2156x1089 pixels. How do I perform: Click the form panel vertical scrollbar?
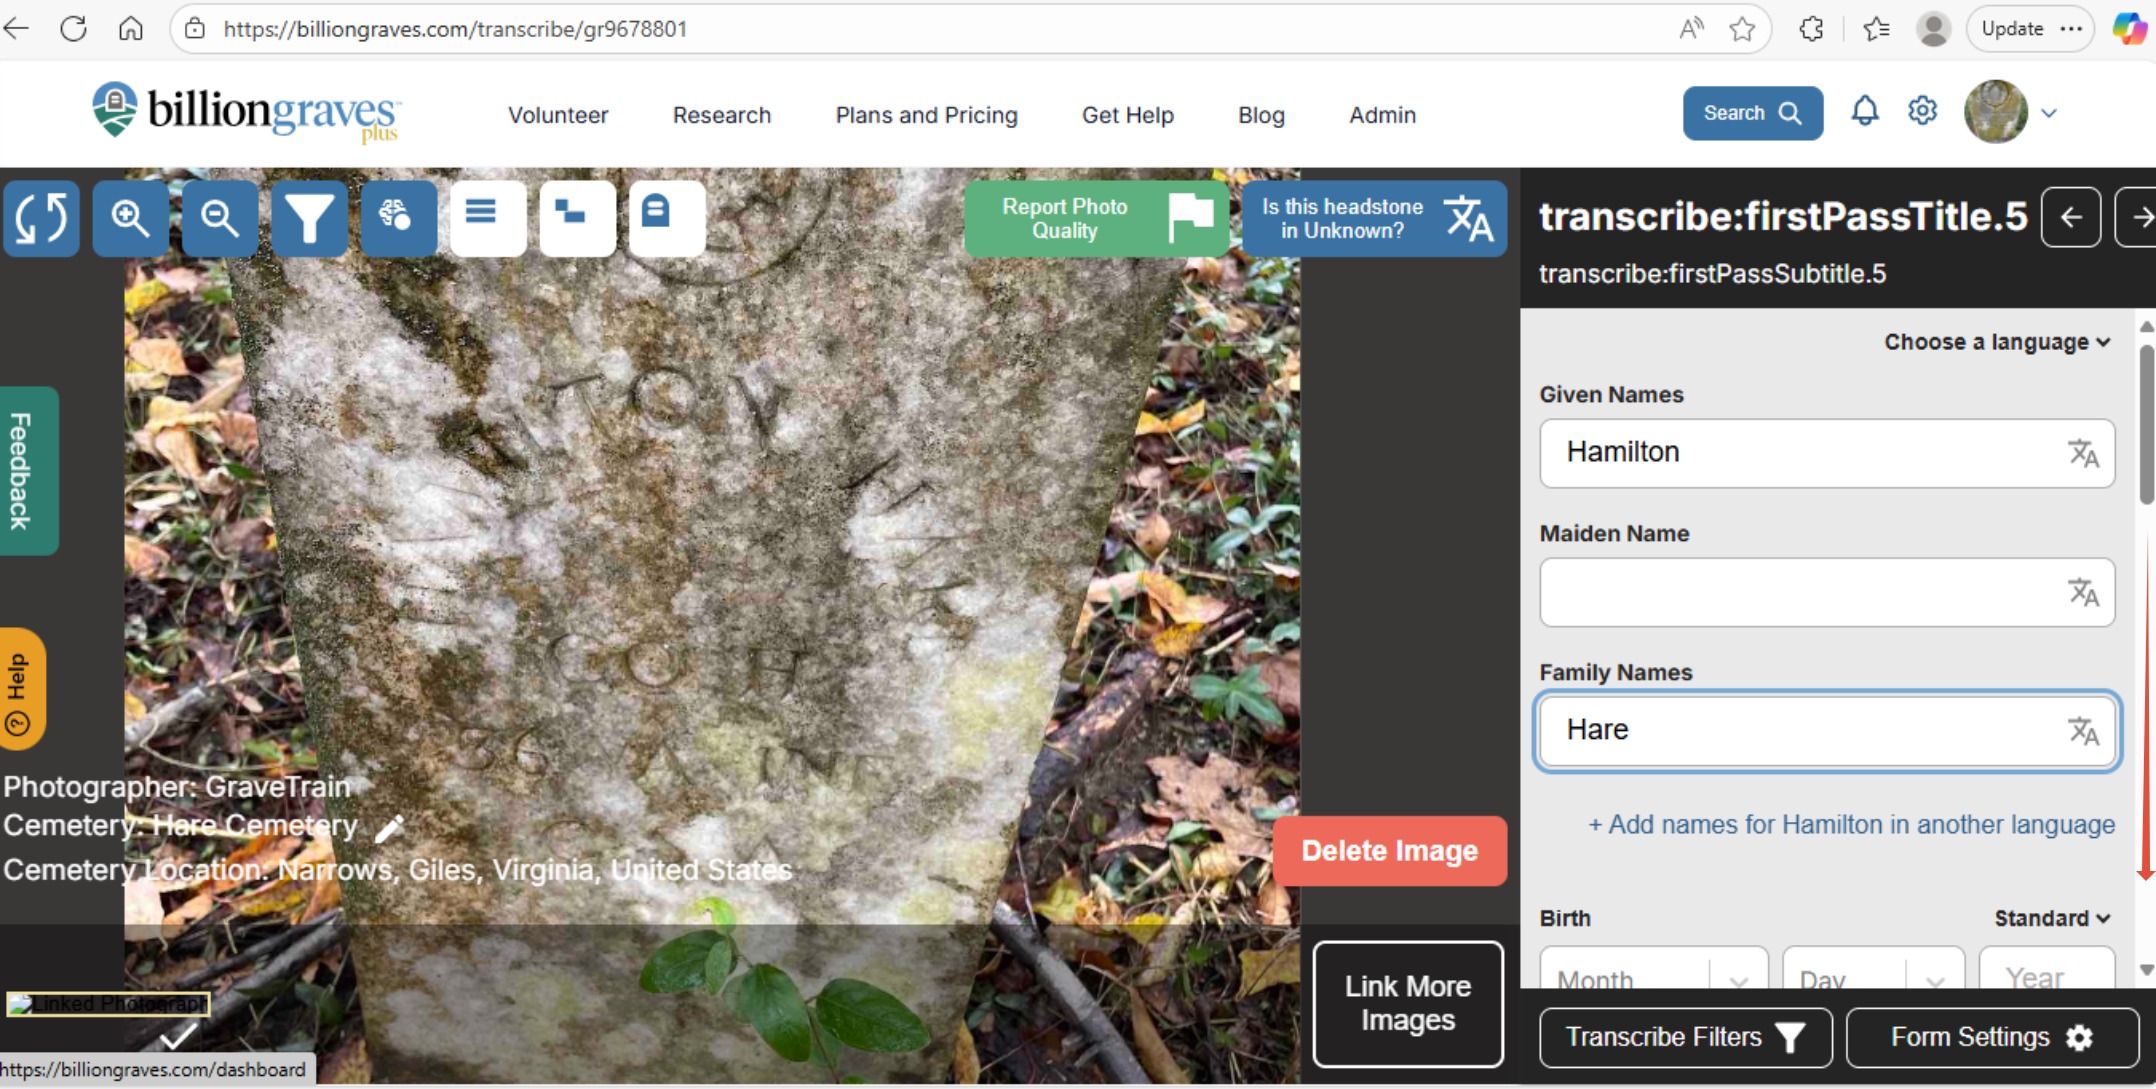pyautogui.click(x=2146, y=425)
